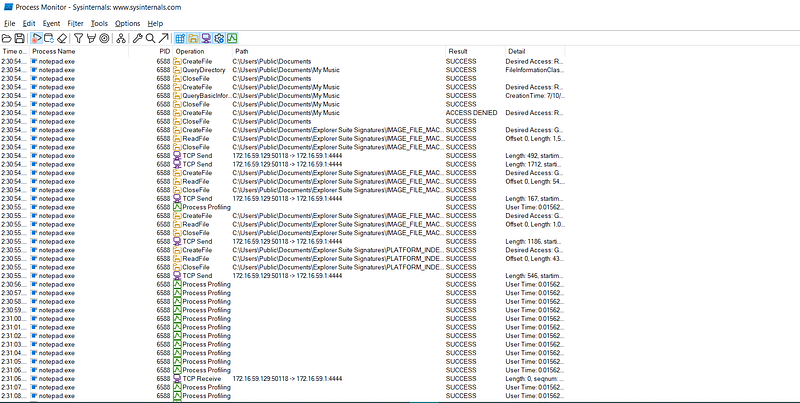Click the Offset 0, Length: 43... detail cell
This screenshot has height=403, width=800.
pyautogui.click(x=535, y=259)
